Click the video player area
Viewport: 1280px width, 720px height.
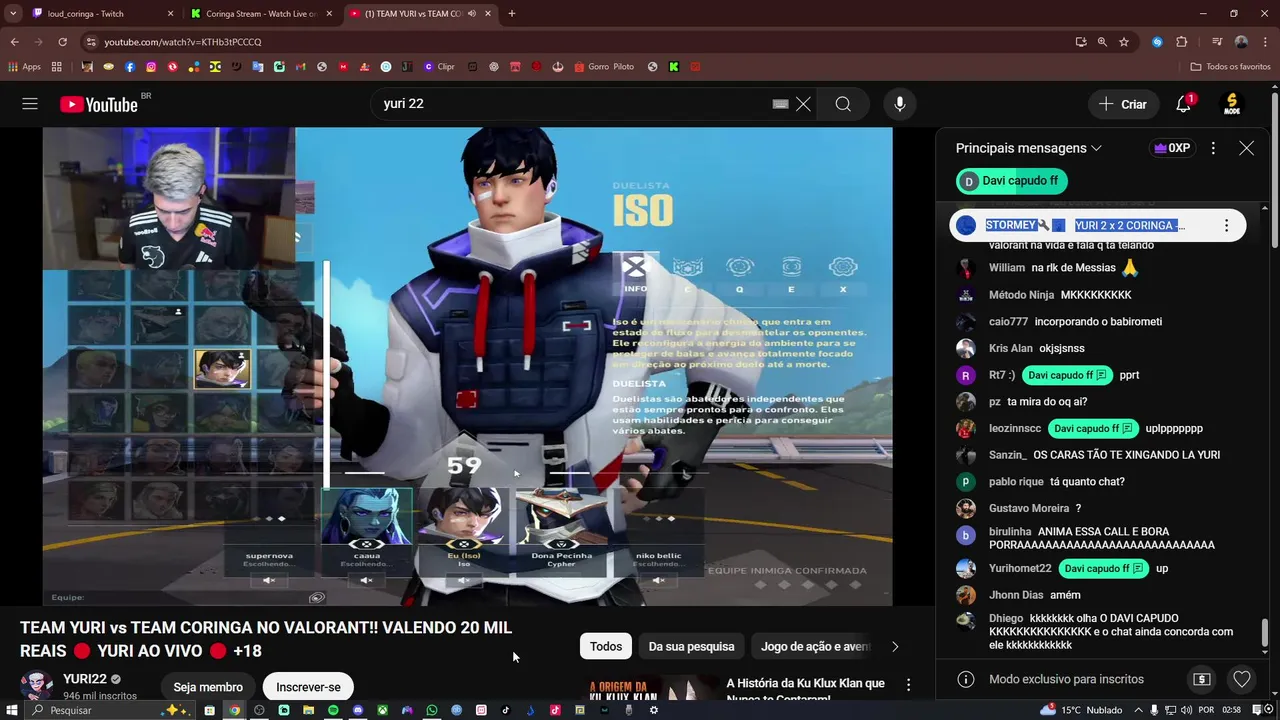click(467, 366)
